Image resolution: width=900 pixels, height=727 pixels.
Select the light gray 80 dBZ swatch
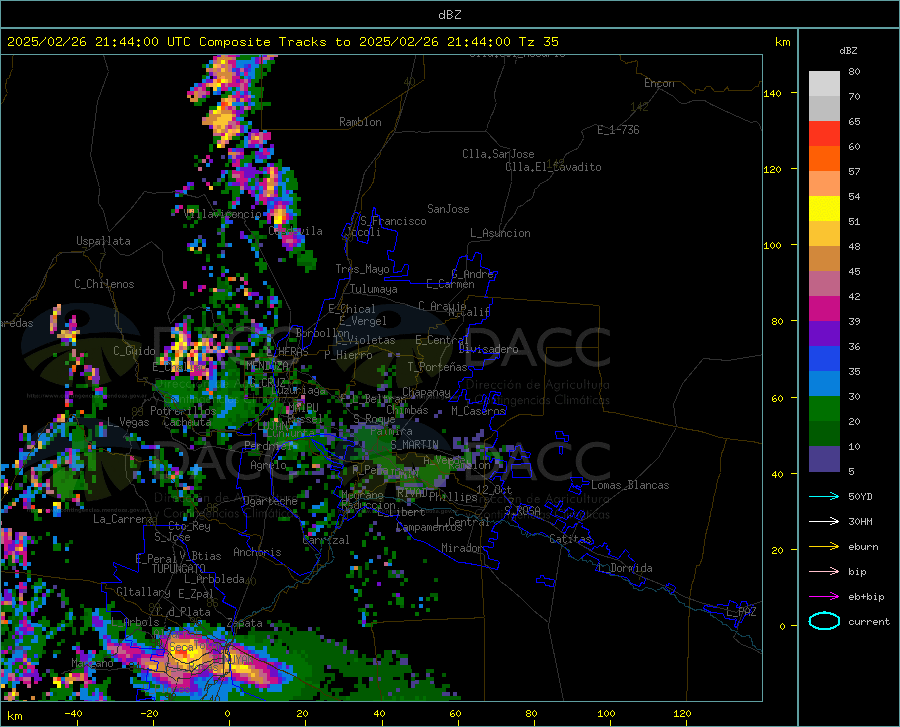824,84
